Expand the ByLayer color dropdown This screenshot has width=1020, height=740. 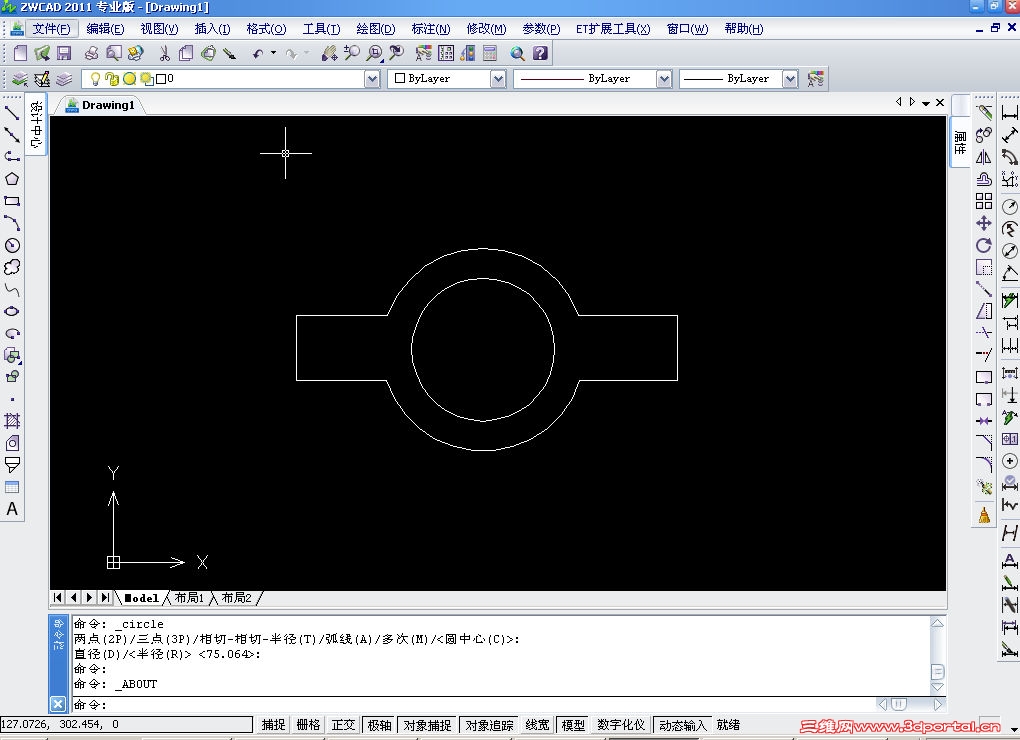coord(498,79)
